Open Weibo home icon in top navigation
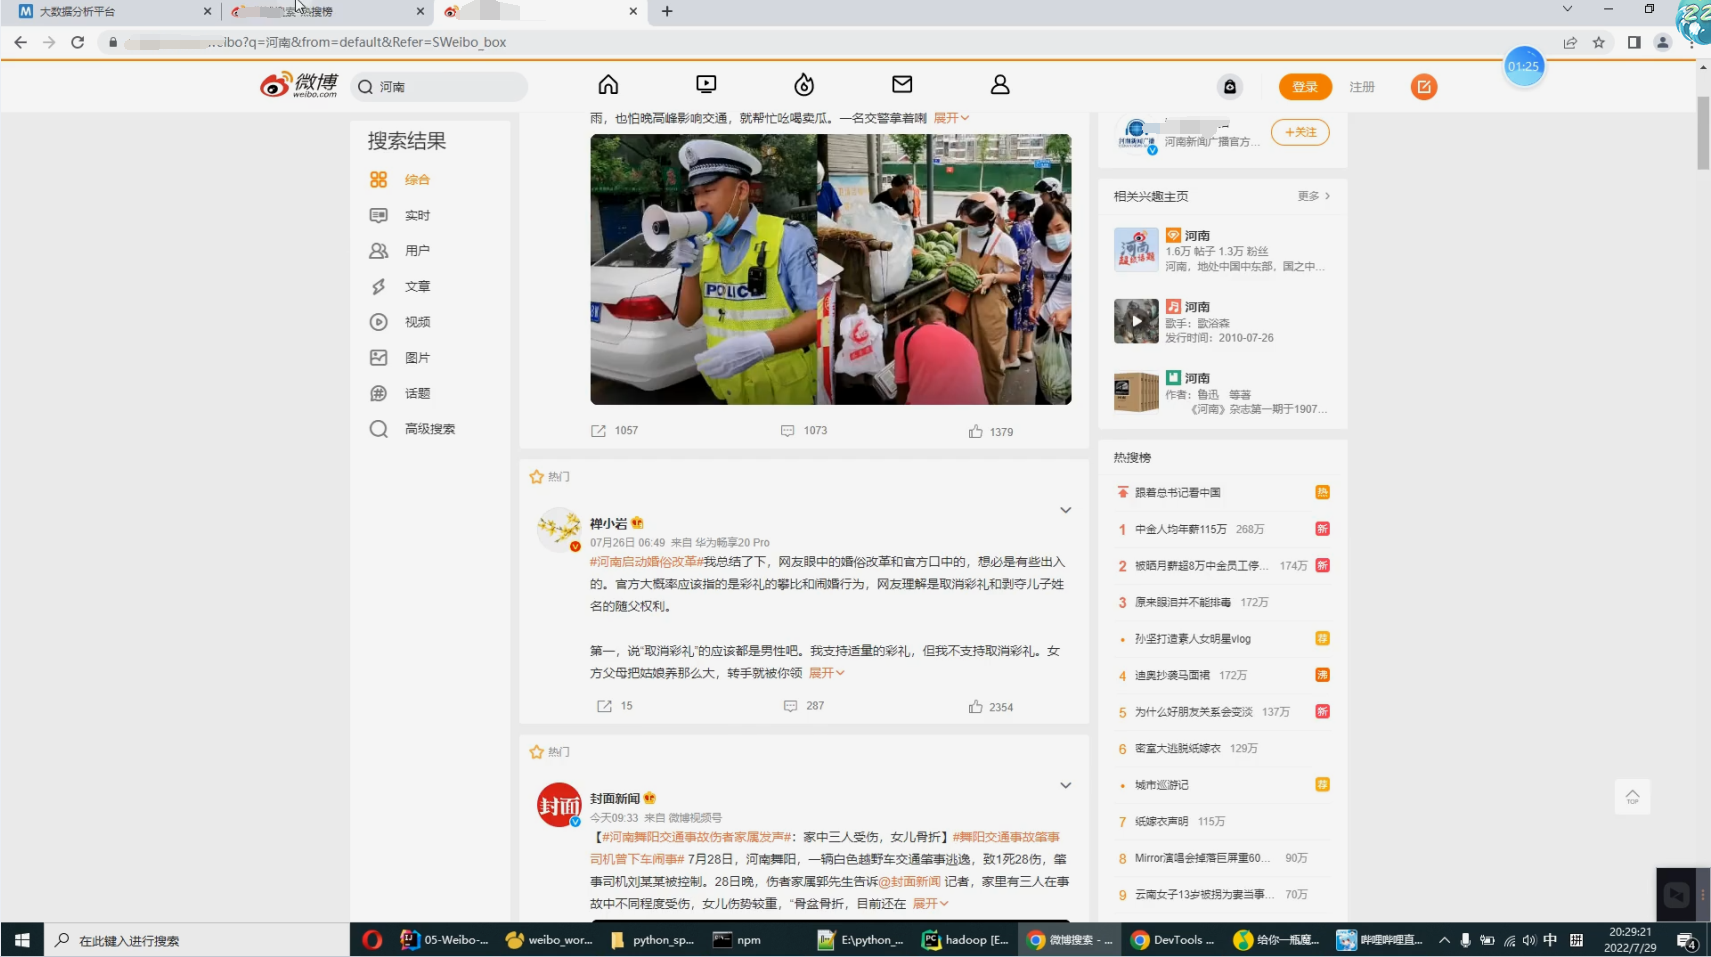This screenshot has height=957, width=1711. pyautogui.click(x=608, y=85)
